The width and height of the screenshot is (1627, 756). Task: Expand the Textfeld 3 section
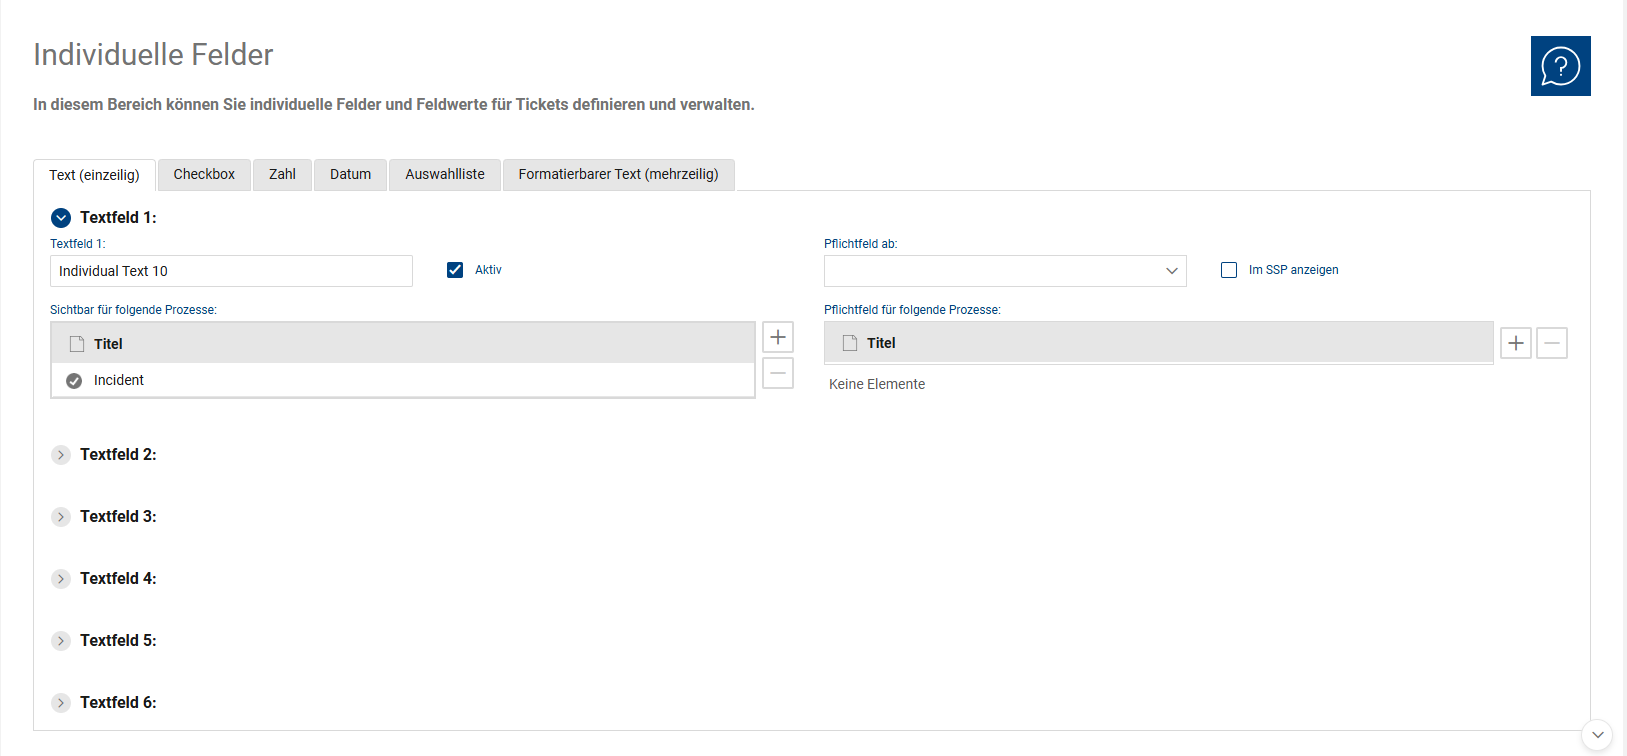pos(61,517)
